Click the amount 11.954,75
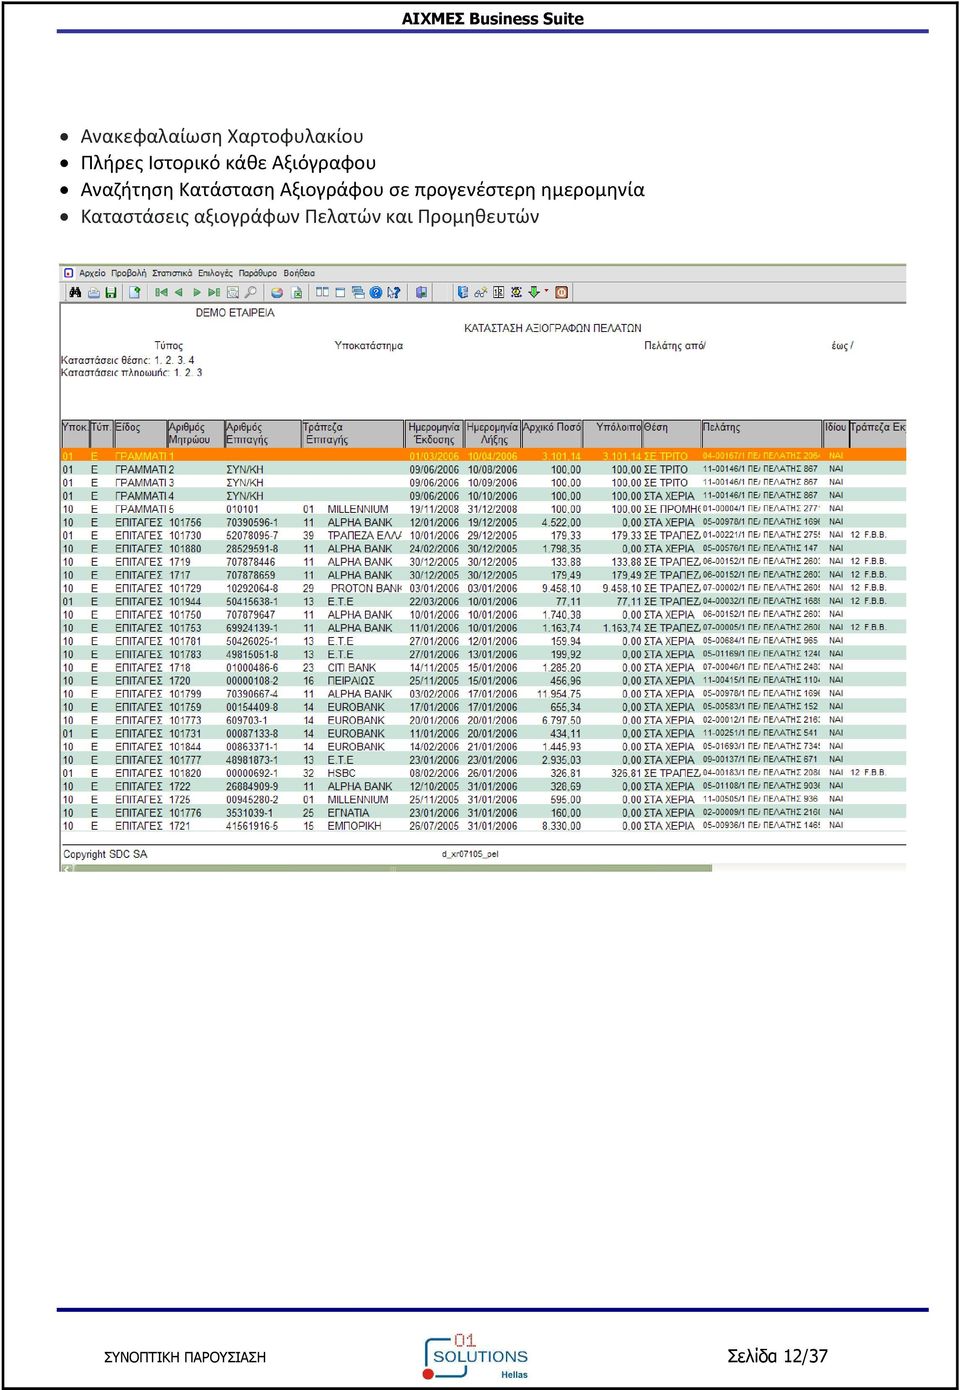 click(559, 694)
